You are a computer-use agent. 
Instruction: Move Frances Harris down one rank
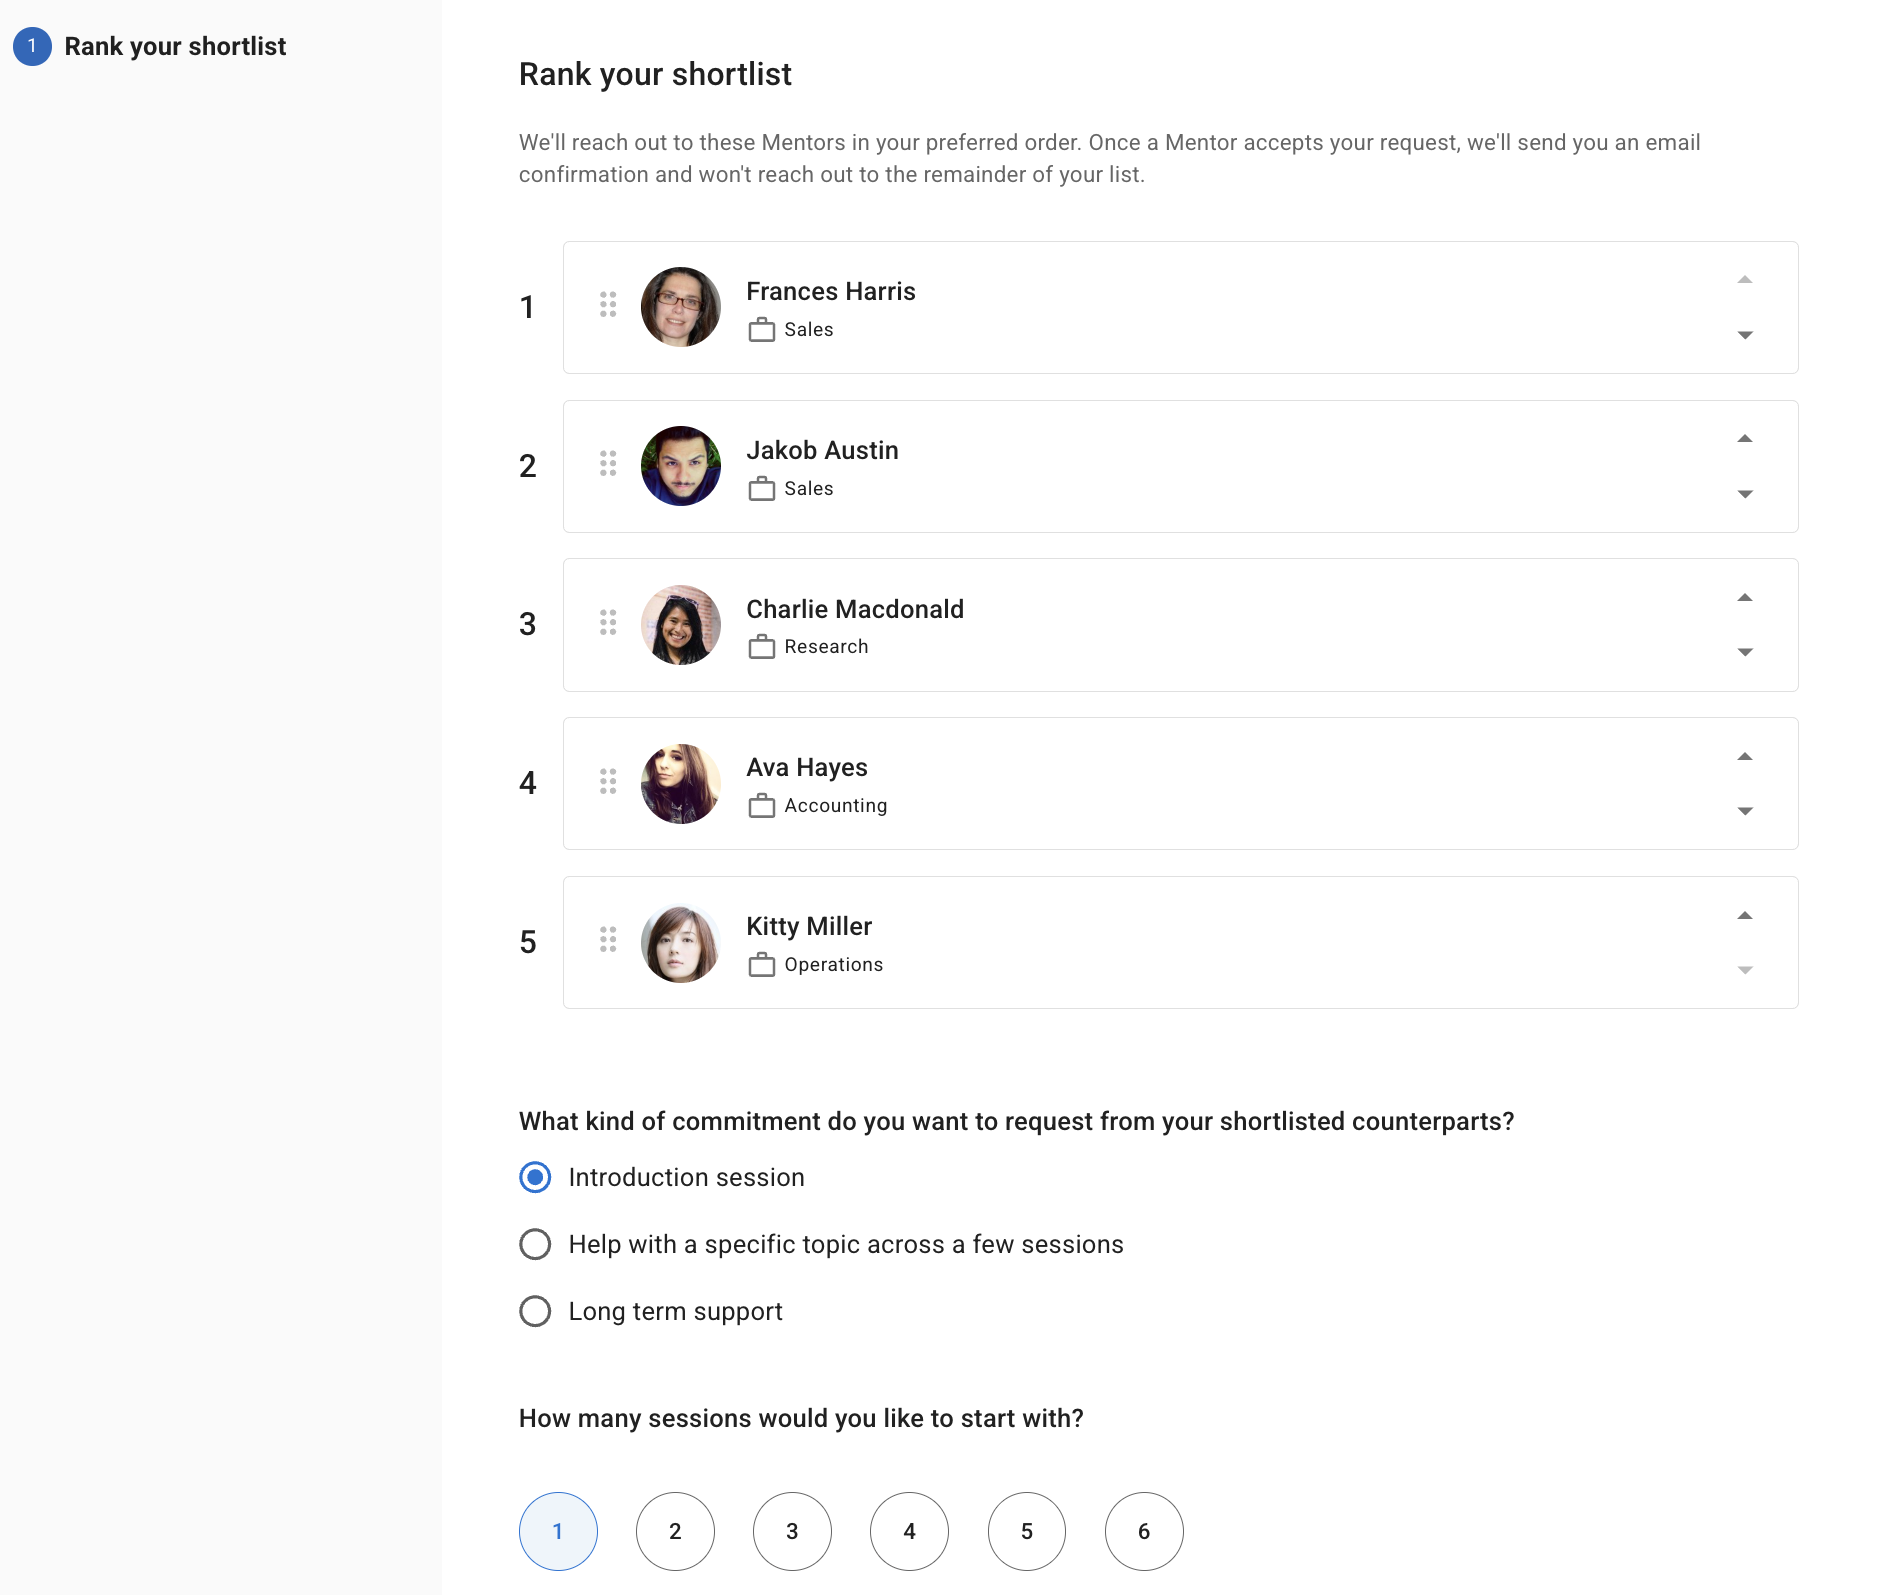pos(1744,335)
